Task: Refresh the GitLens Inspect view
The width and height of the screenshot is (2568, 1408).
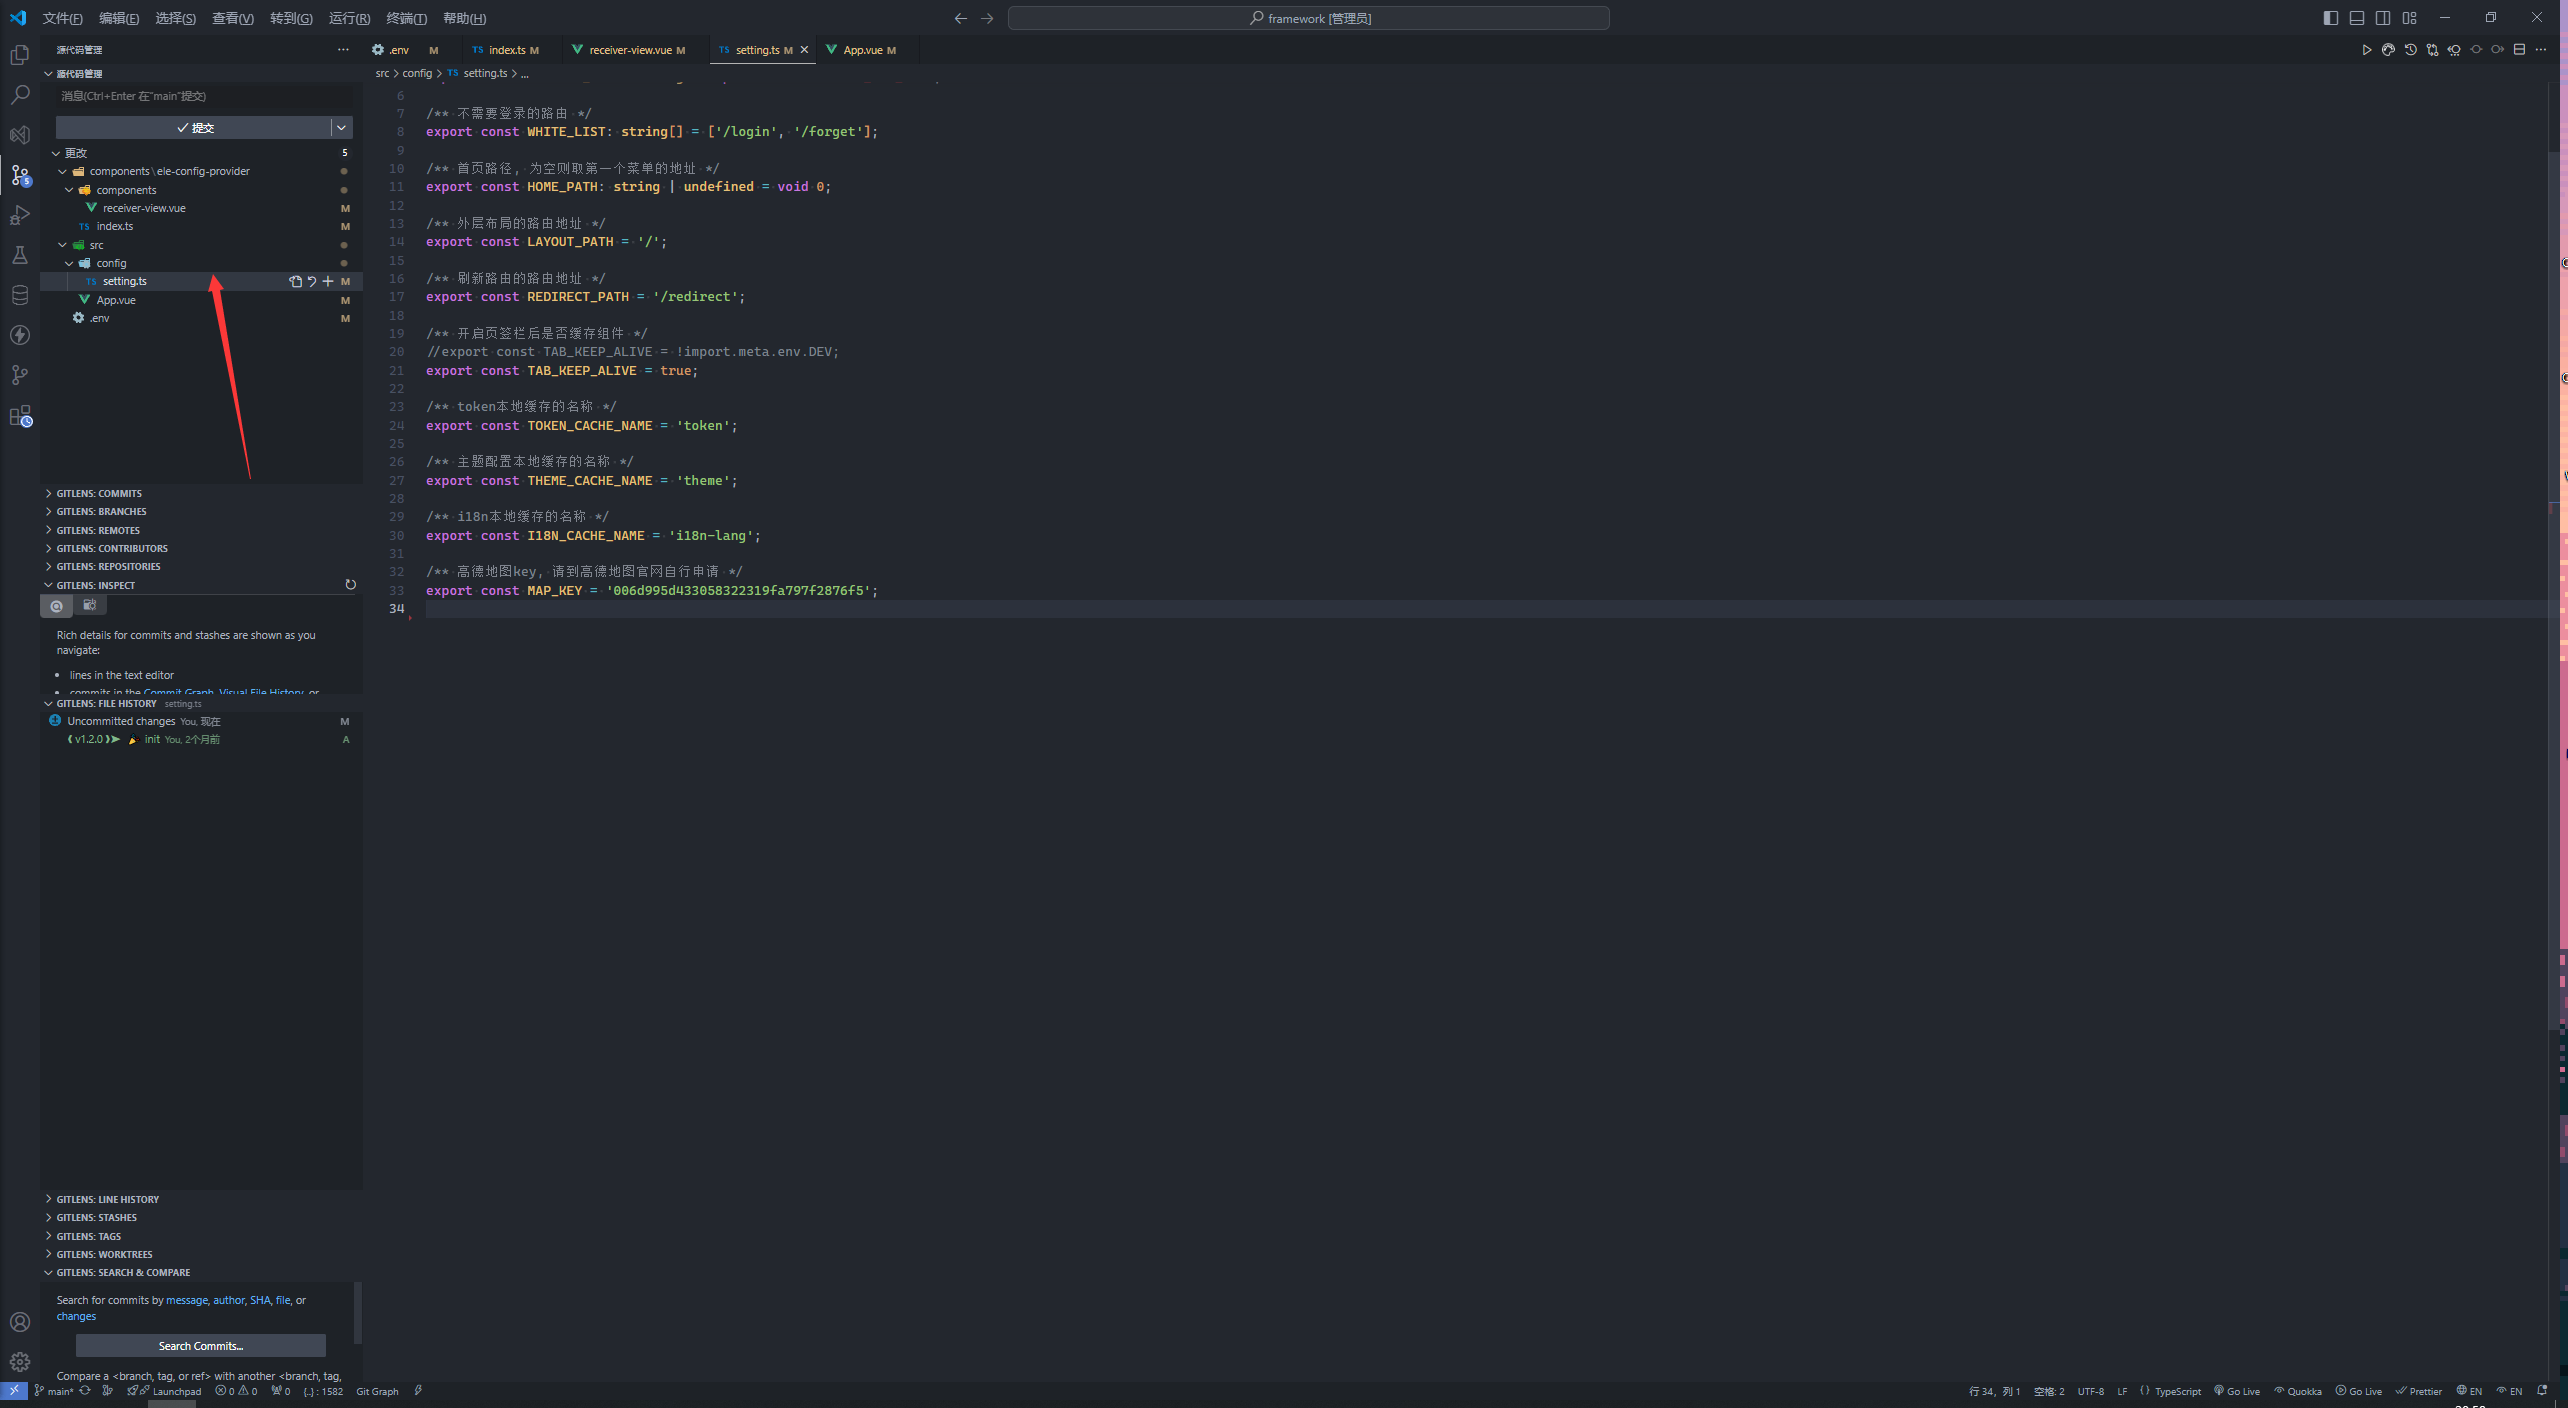Action: coord(350,585)
